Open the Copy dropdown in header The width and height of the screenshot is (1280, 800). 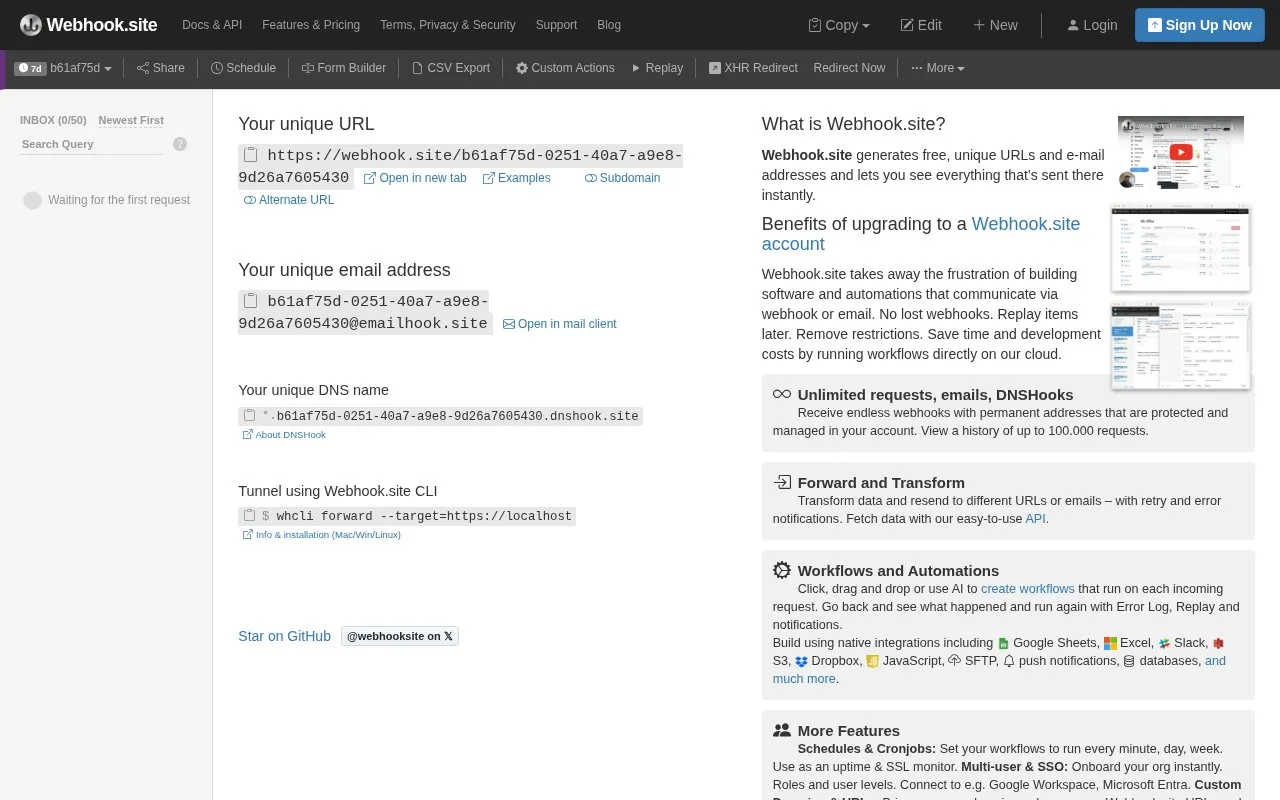tap(839, 25)
